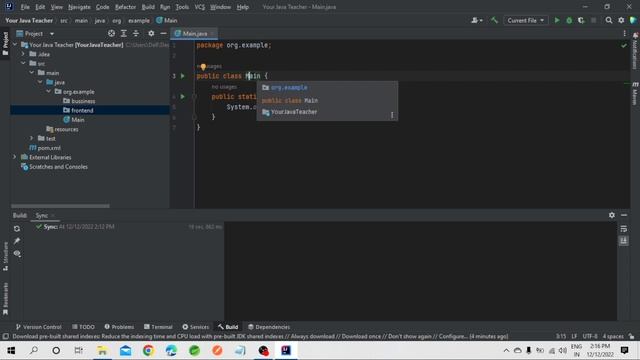
Task: Click the lightbulb intention icon in editor
Action: (x=203, y=67)
